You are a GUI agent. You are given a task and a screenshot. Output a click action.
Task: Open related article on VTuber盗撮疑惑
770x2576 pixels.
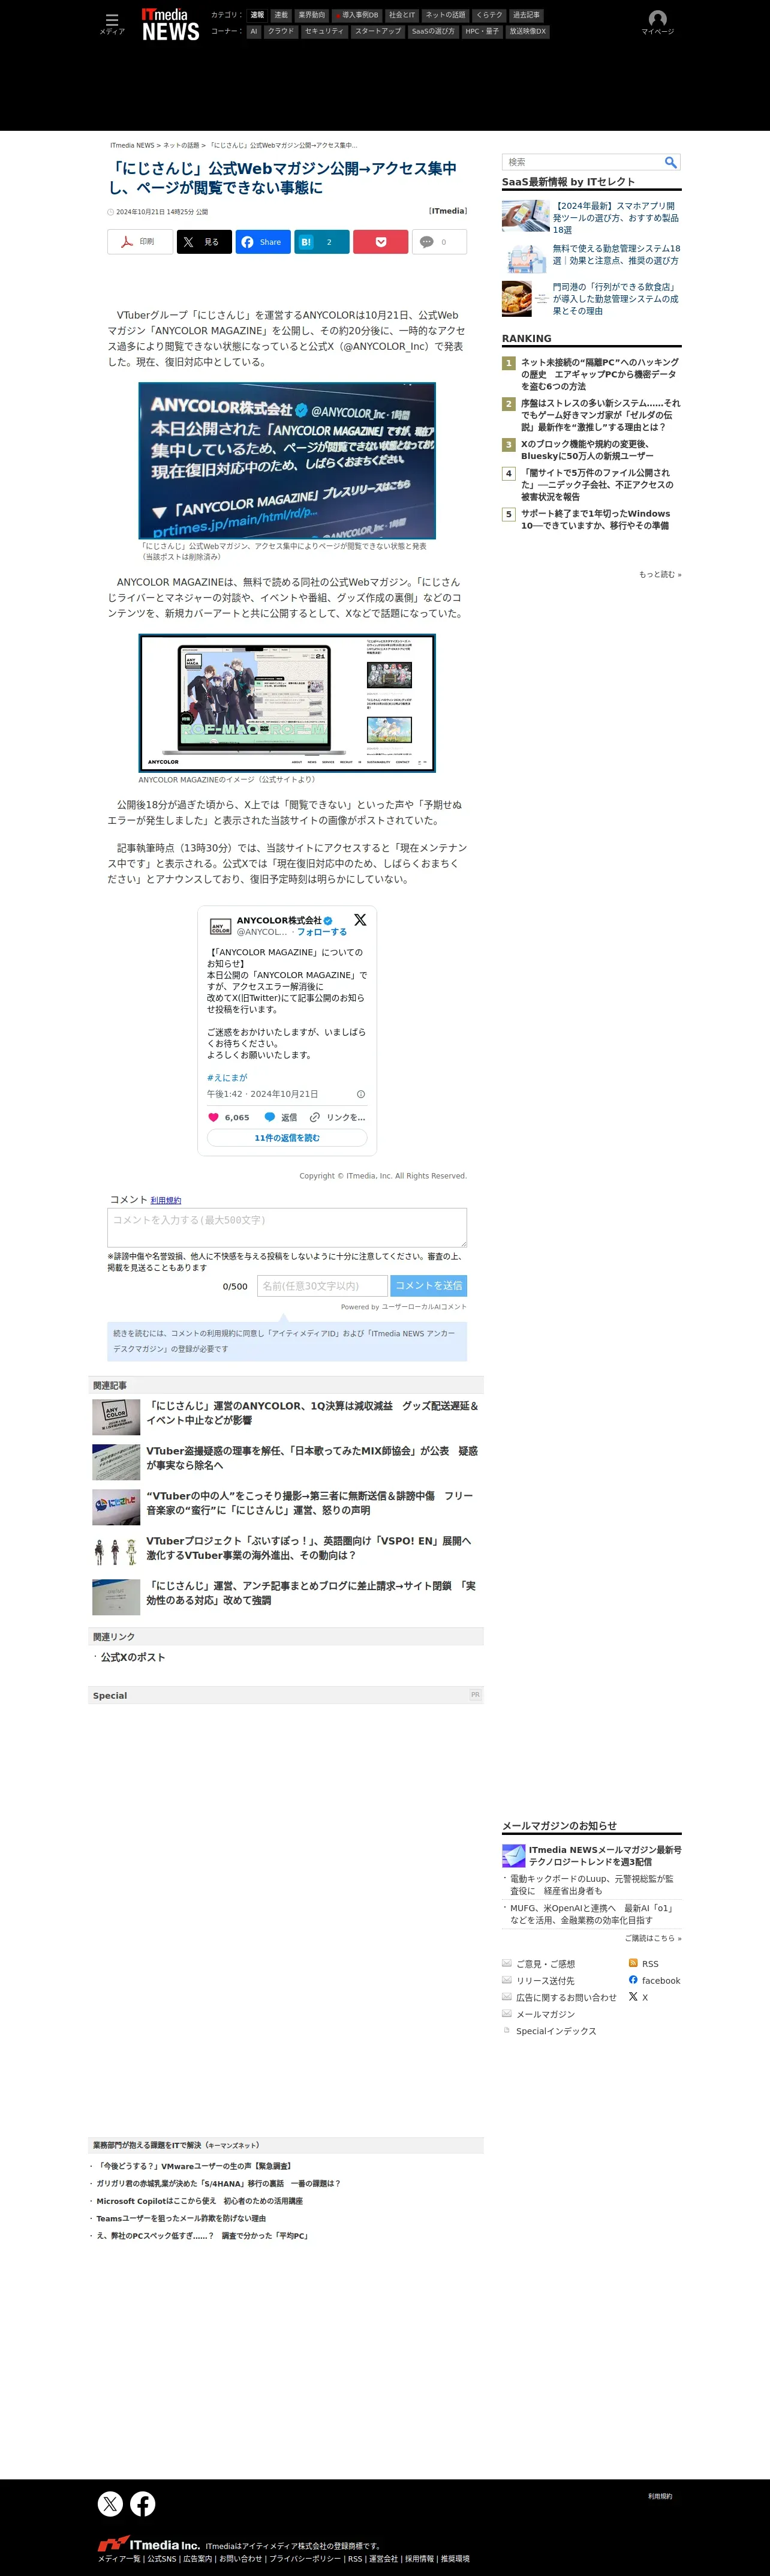312,1458
